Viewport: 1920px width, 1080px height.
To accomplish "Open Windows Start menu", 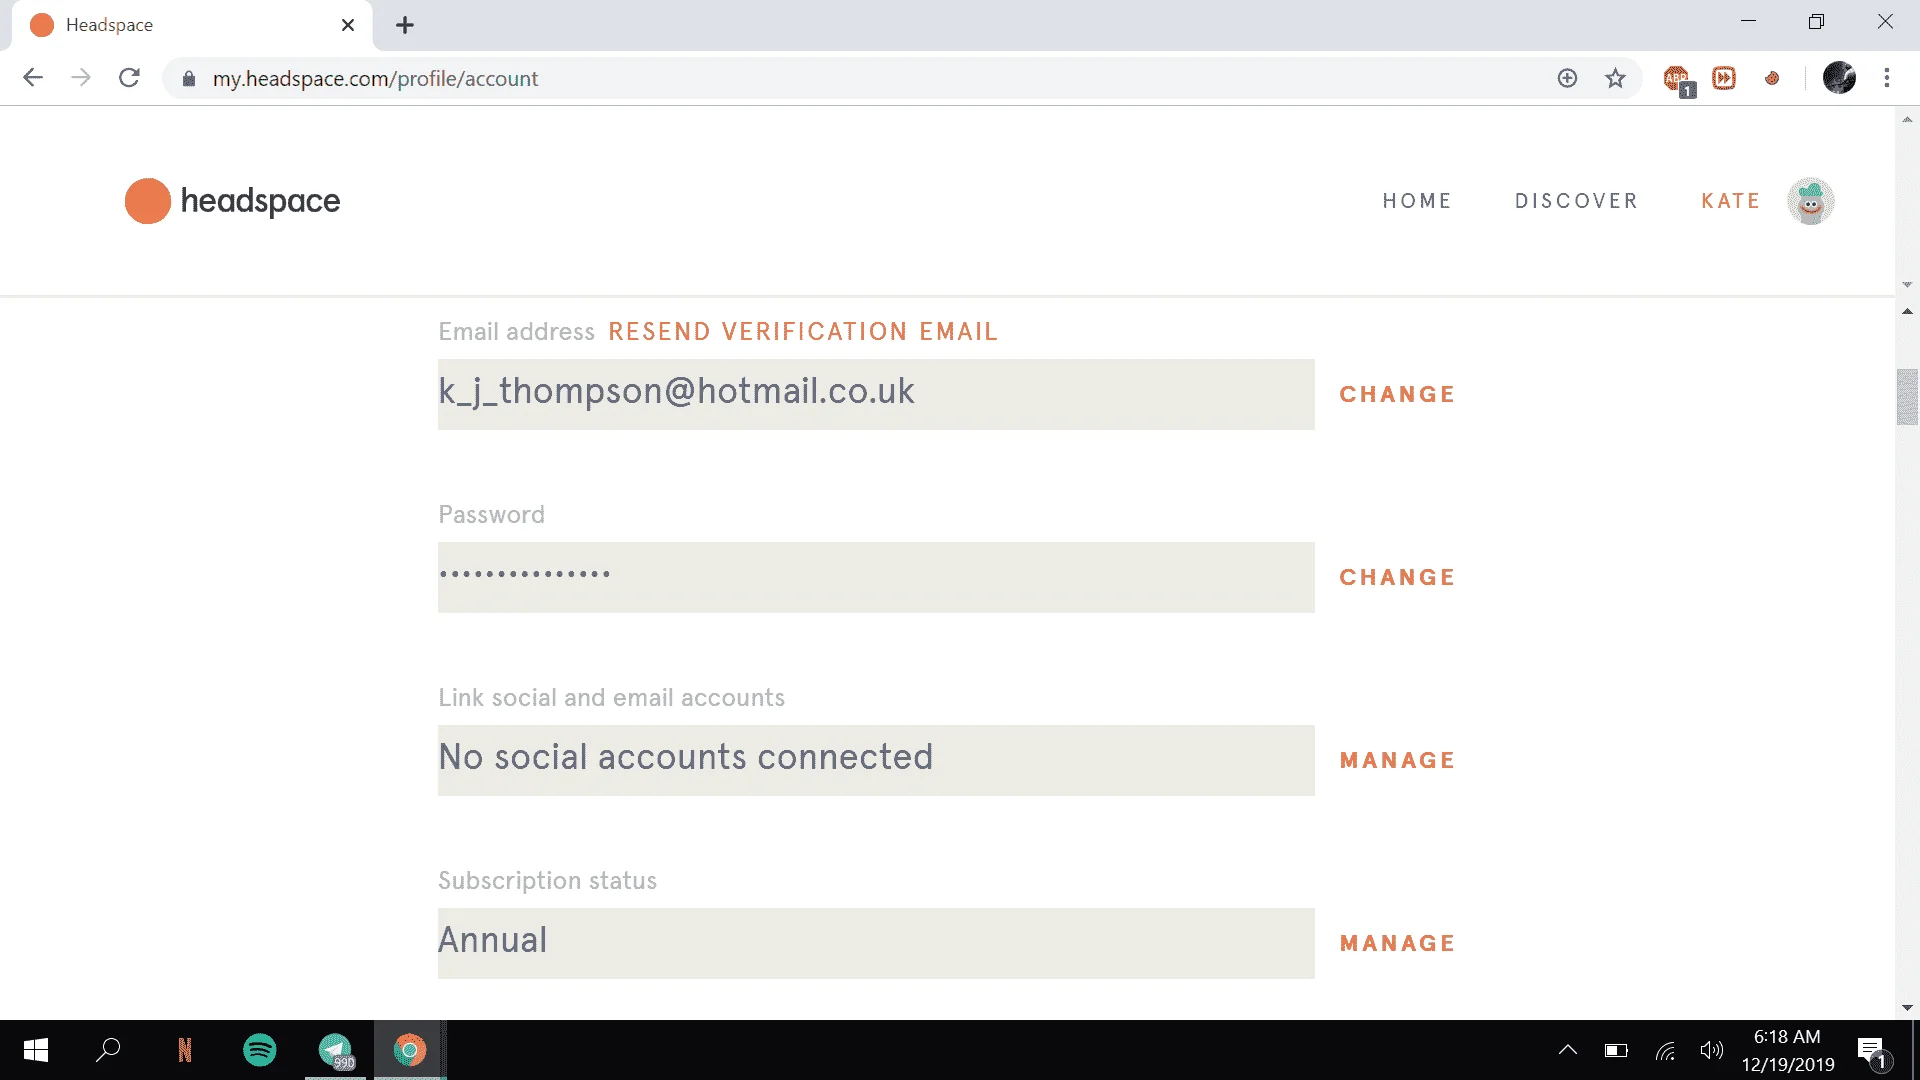I will [36, 1050].
